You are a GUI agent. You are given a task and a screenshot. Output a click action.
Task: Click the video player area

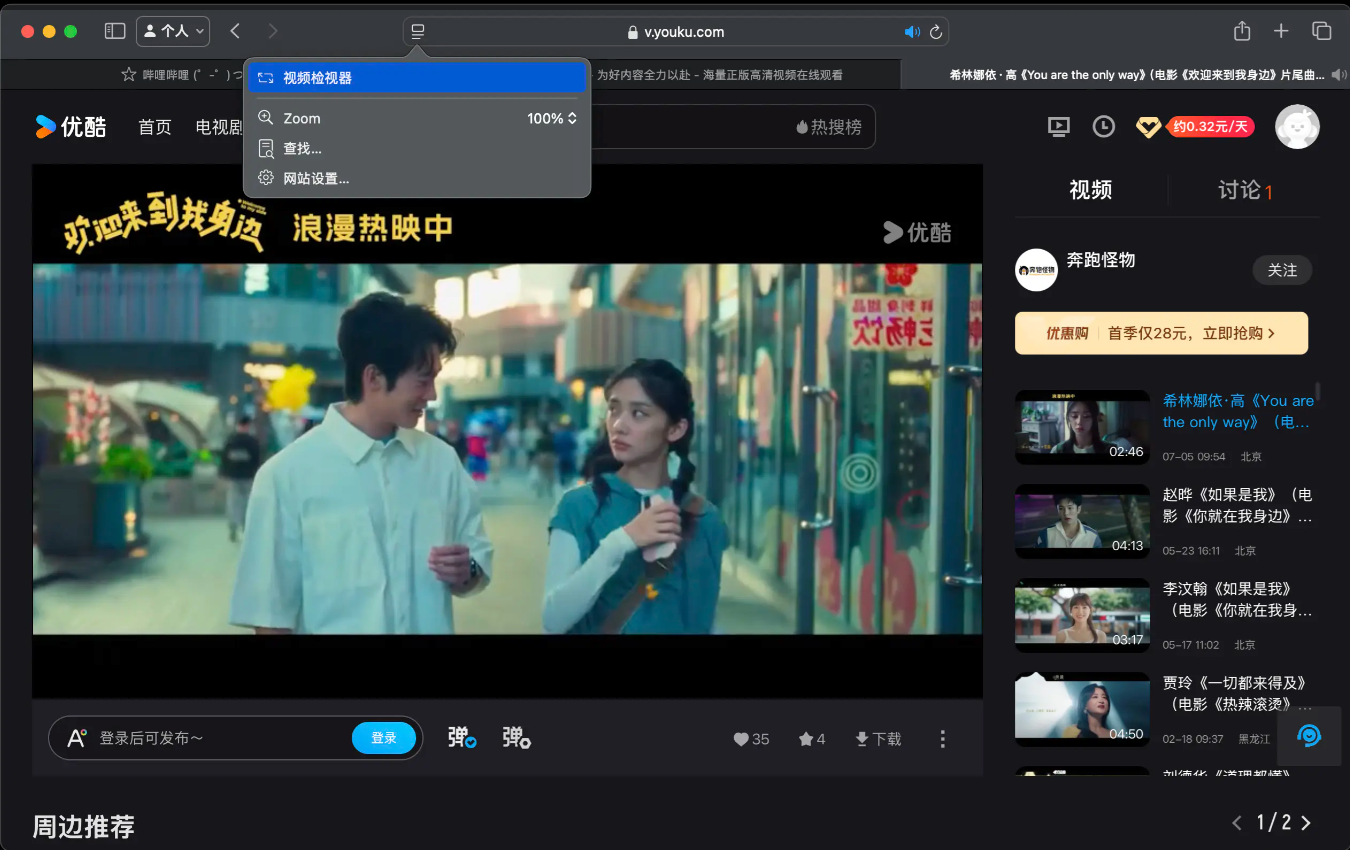pyautogui.click(x=507, y=431)
